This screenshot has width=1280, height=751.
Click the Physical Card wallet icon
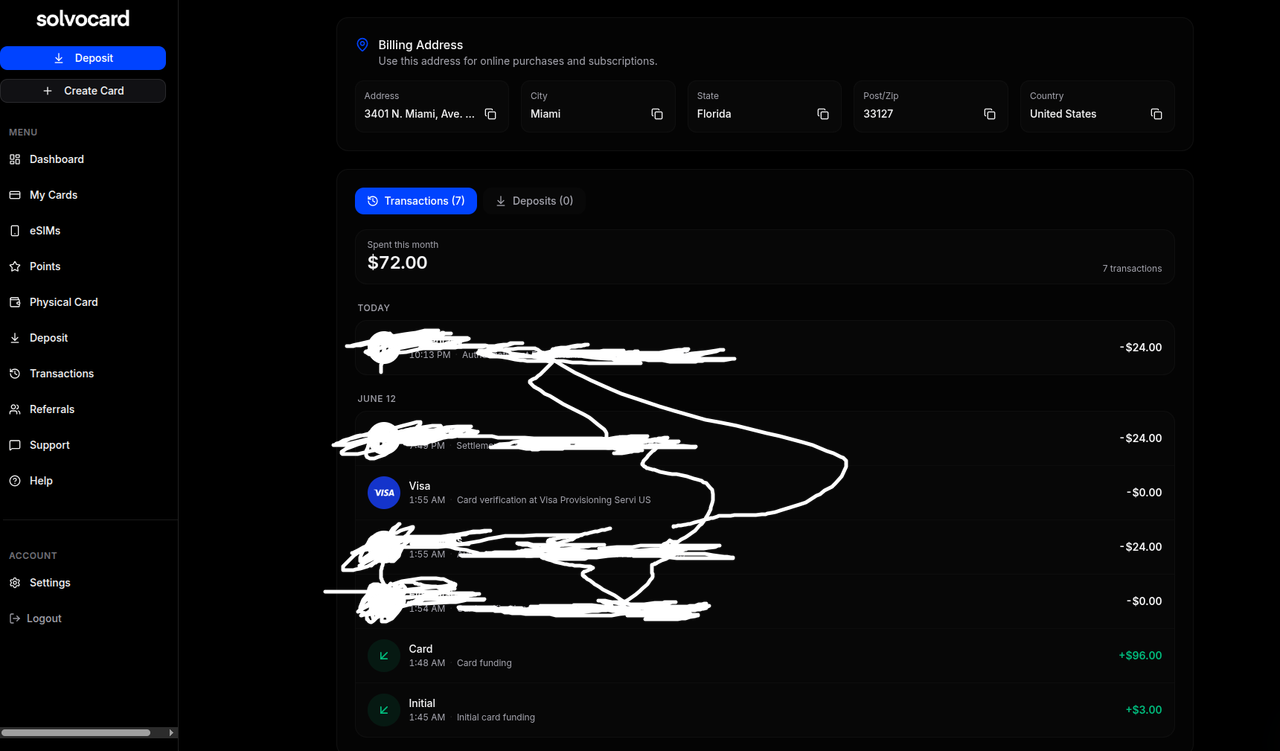click(15, 302)
